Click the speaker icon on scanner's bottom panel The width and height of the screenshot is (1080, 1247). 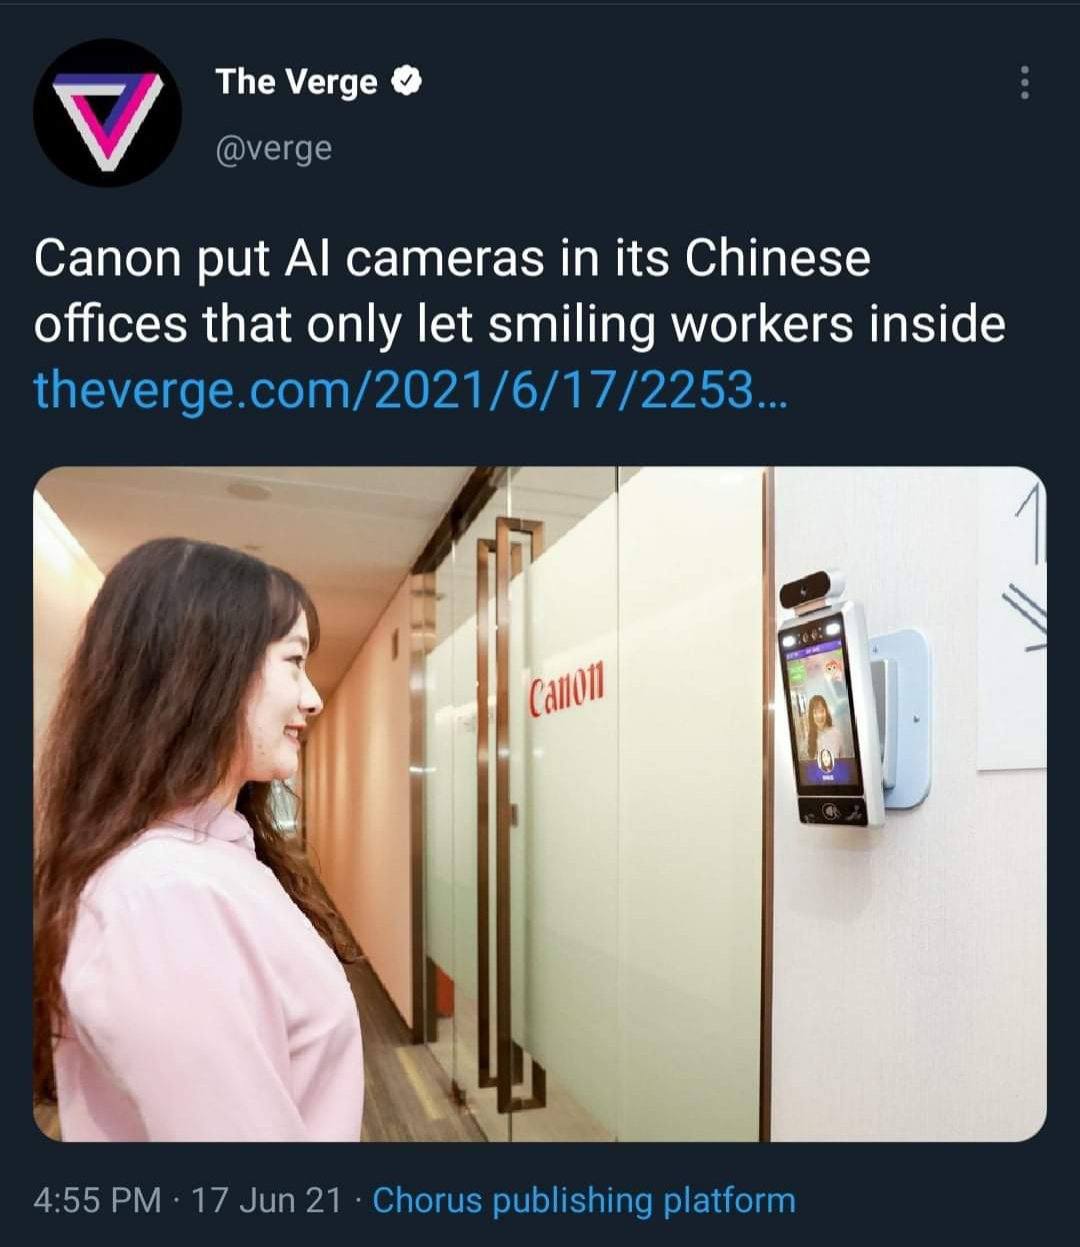coord(831,811)
